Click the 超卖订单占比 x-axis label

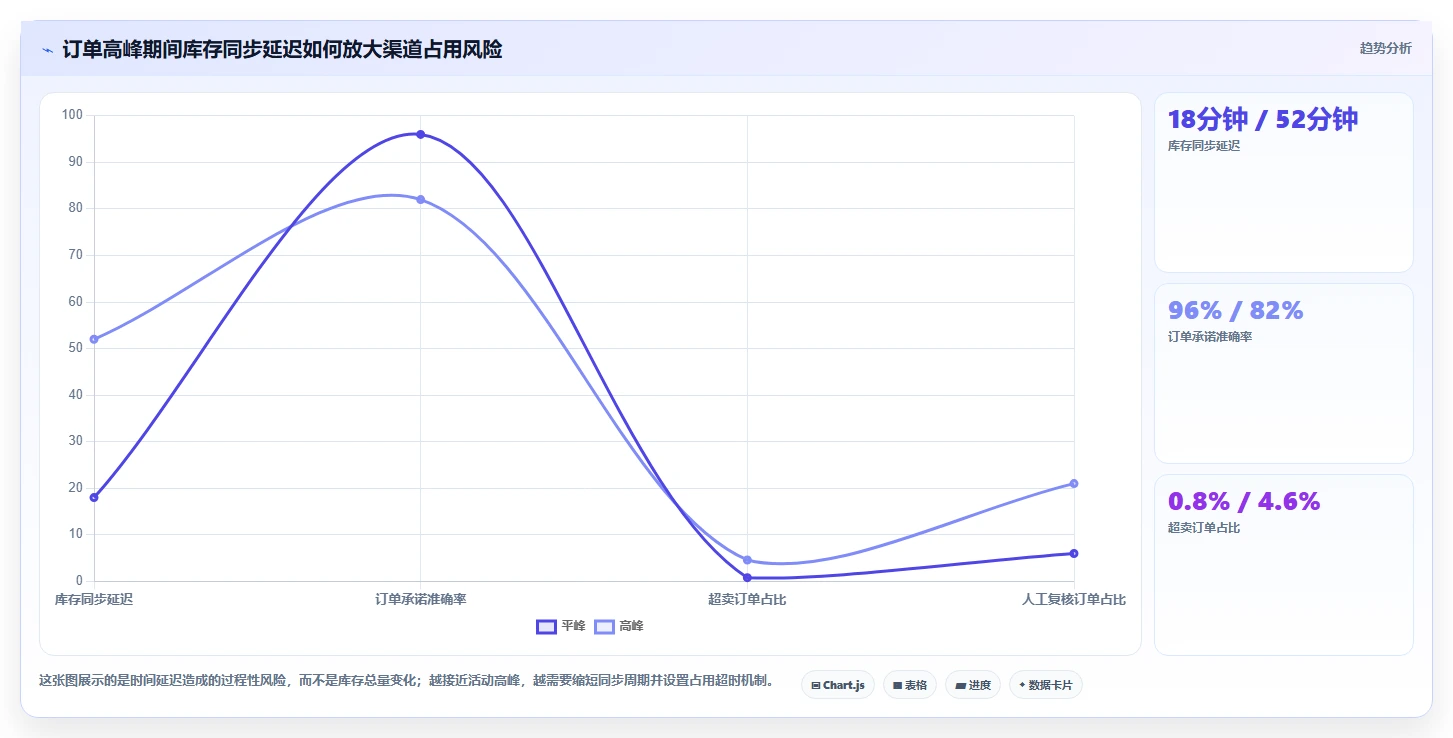pyautogui.click(x=747, y=599)
